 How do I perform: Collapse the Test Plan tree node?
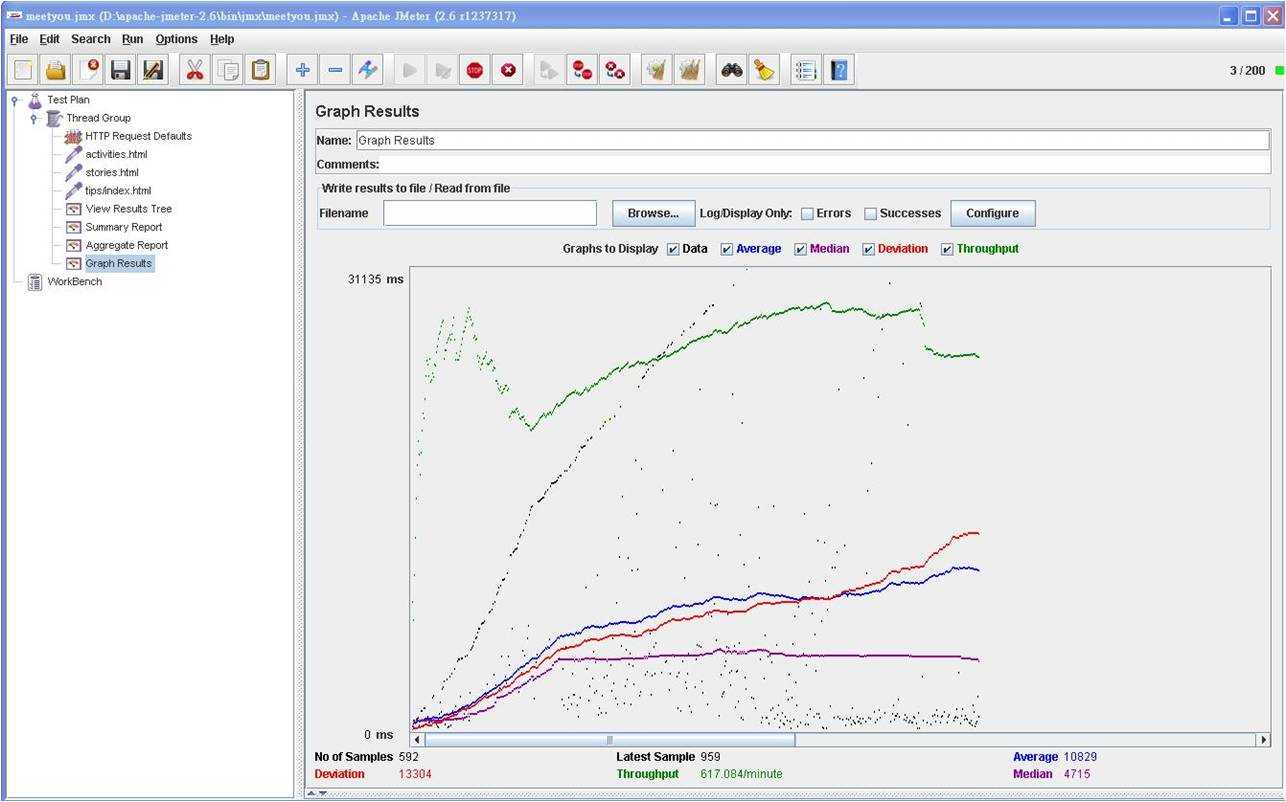click(x=16, y=100)
